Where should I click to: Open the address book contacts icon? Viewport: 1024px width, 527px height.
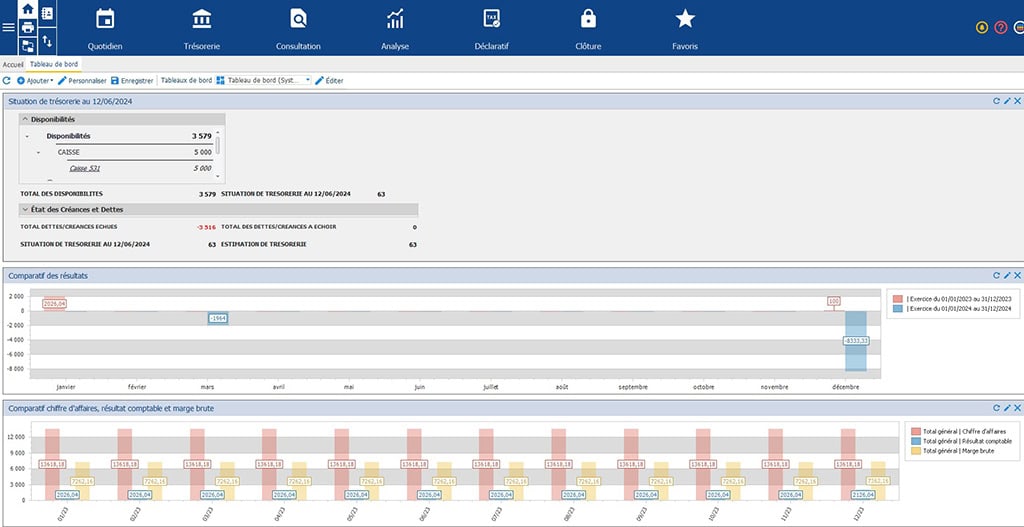[x=48, y=12]
